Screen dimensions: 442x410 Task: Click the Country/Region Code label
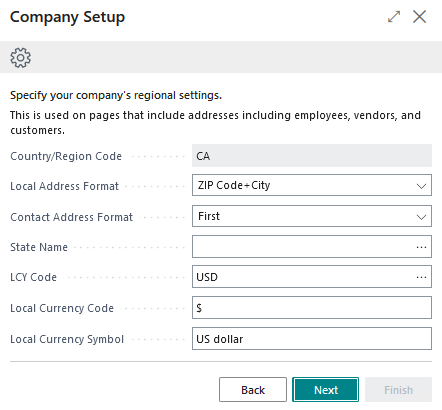[x=66, y=156]
